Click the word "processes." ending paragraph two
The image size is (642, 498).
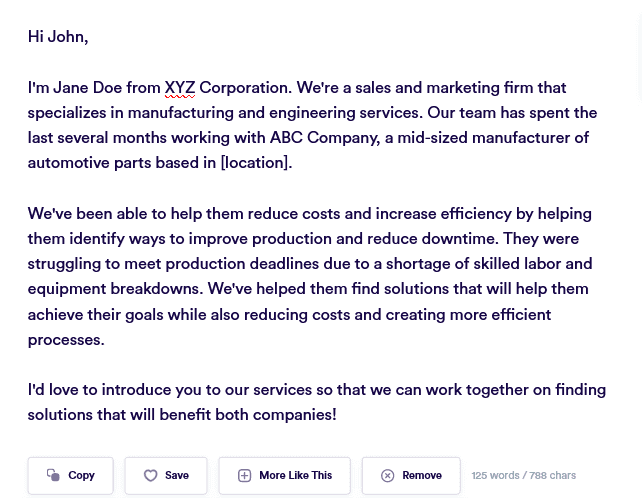pos(66,340)
